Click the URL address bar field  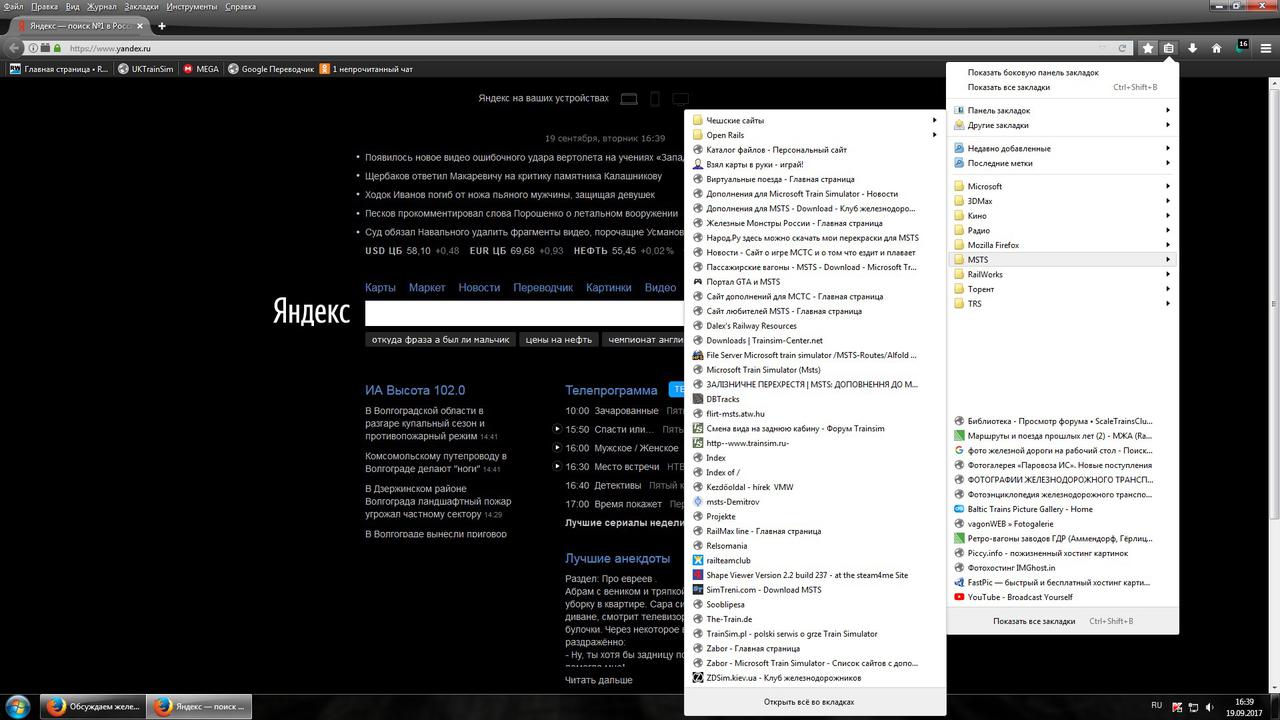[580, 48]
